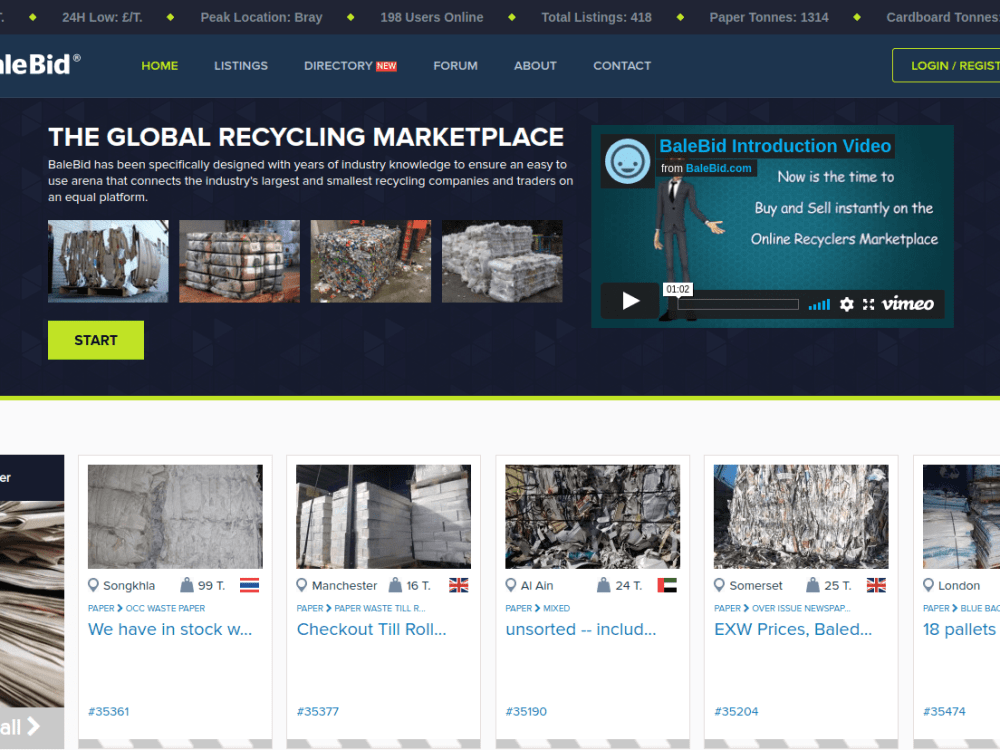This screenshot has height=750, width=1000.
Task: Click the 'Paper Tonnes: 1314' ticker item
Action: pyautogui.click(x=769, y=17)
